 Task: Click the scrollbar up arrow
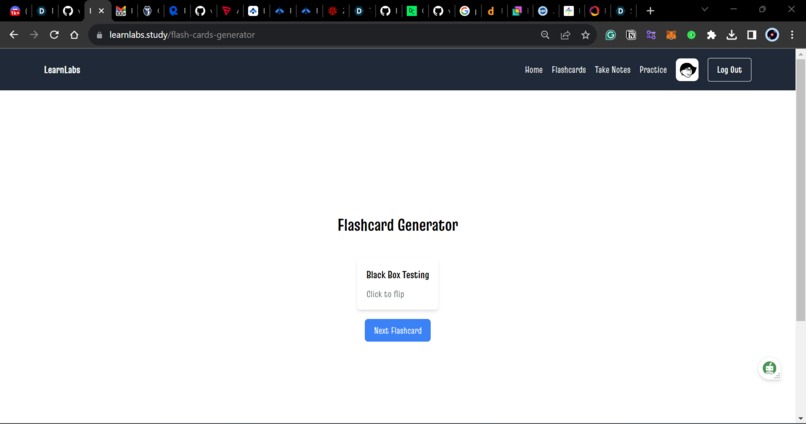point(800,53)
